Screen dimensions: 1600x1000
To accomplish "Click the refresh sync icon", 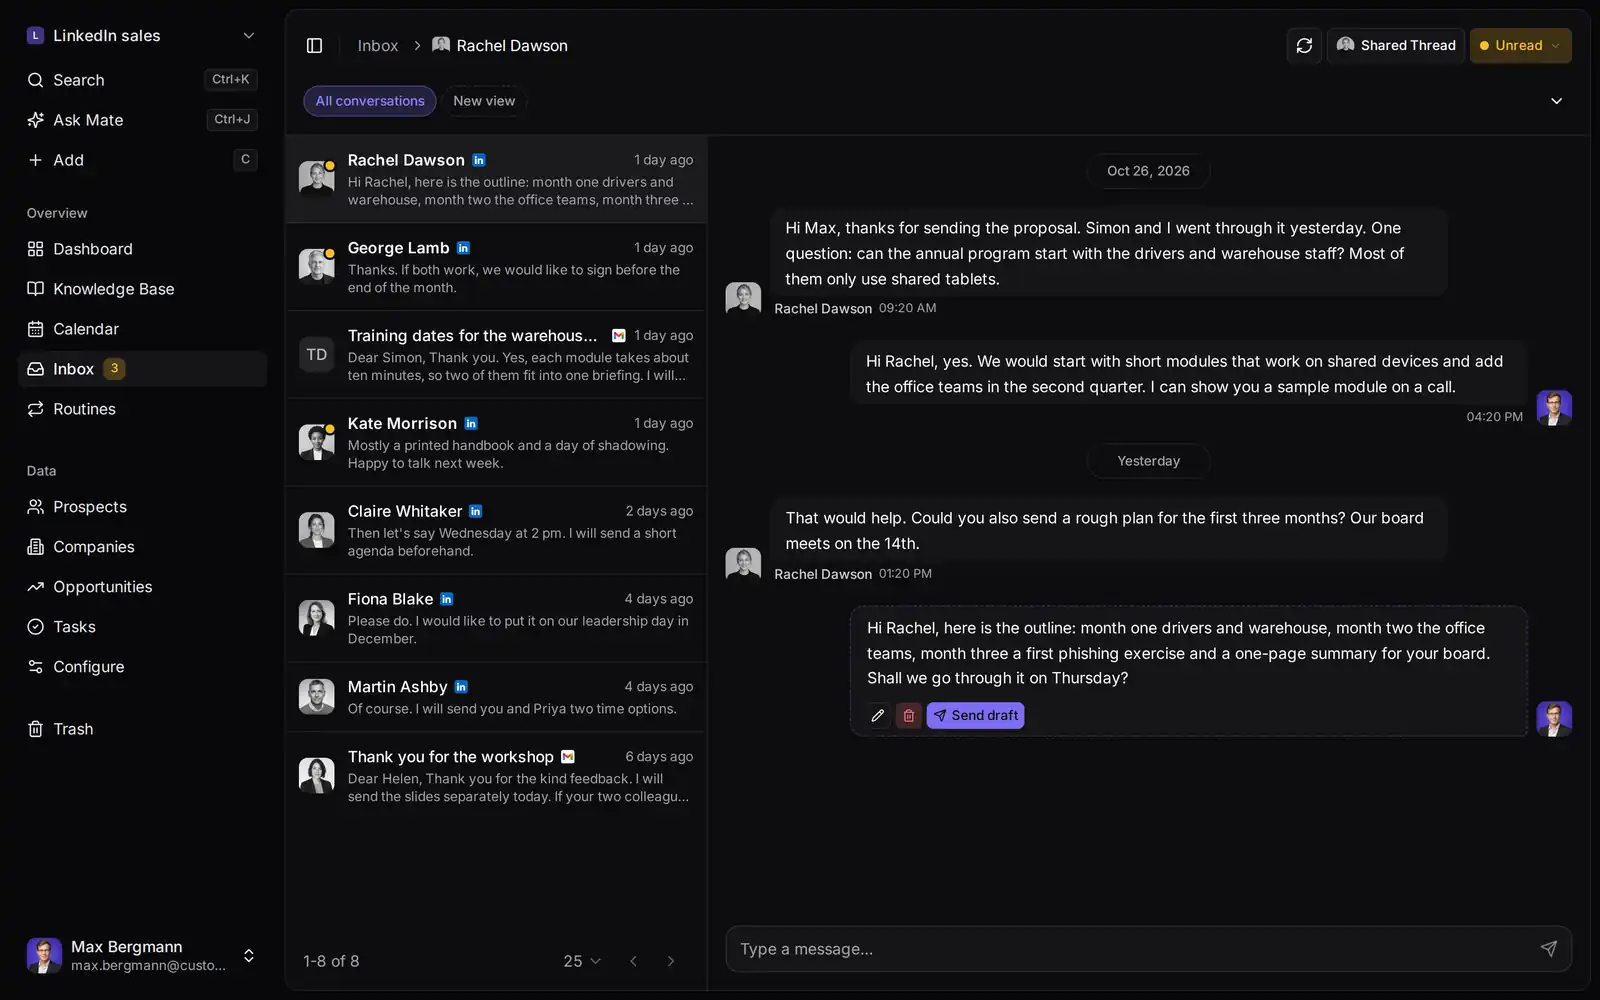I will 1304,46.
